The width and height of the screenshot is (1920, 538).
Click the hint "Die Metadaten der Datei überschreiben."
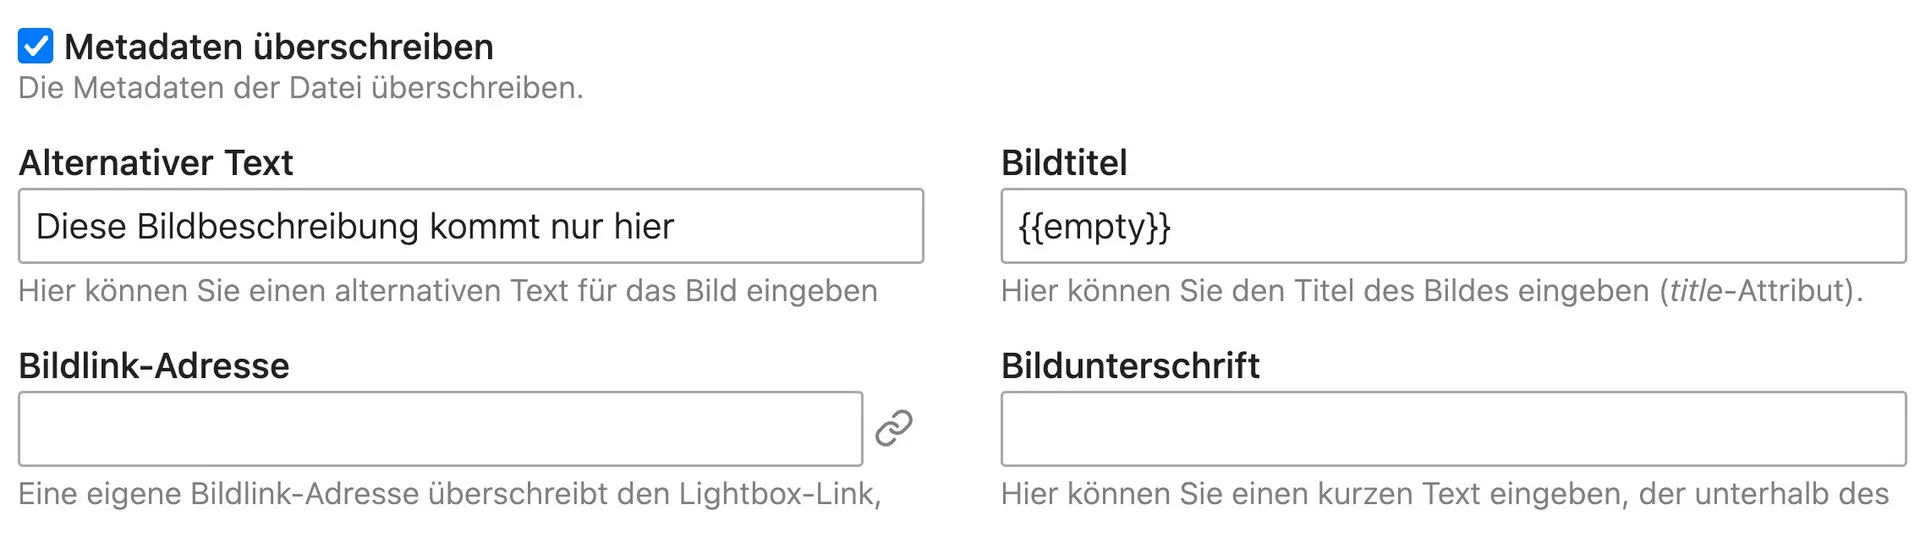300,88
